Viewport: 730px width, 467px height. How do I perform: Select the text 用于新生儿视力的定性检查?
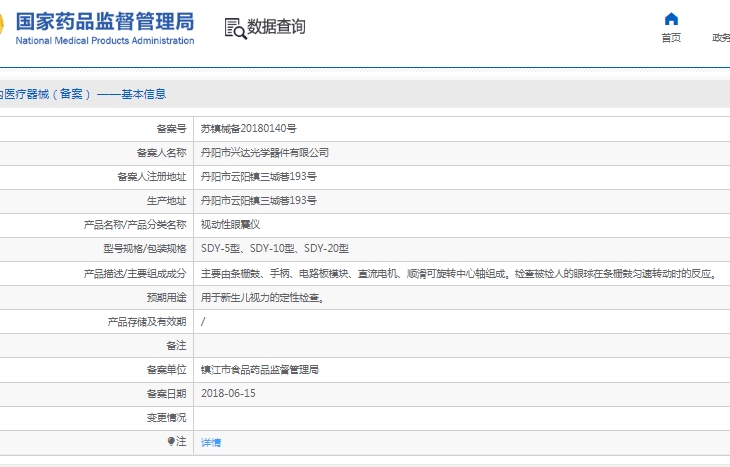pyautogui.click(x=263, y=298)
